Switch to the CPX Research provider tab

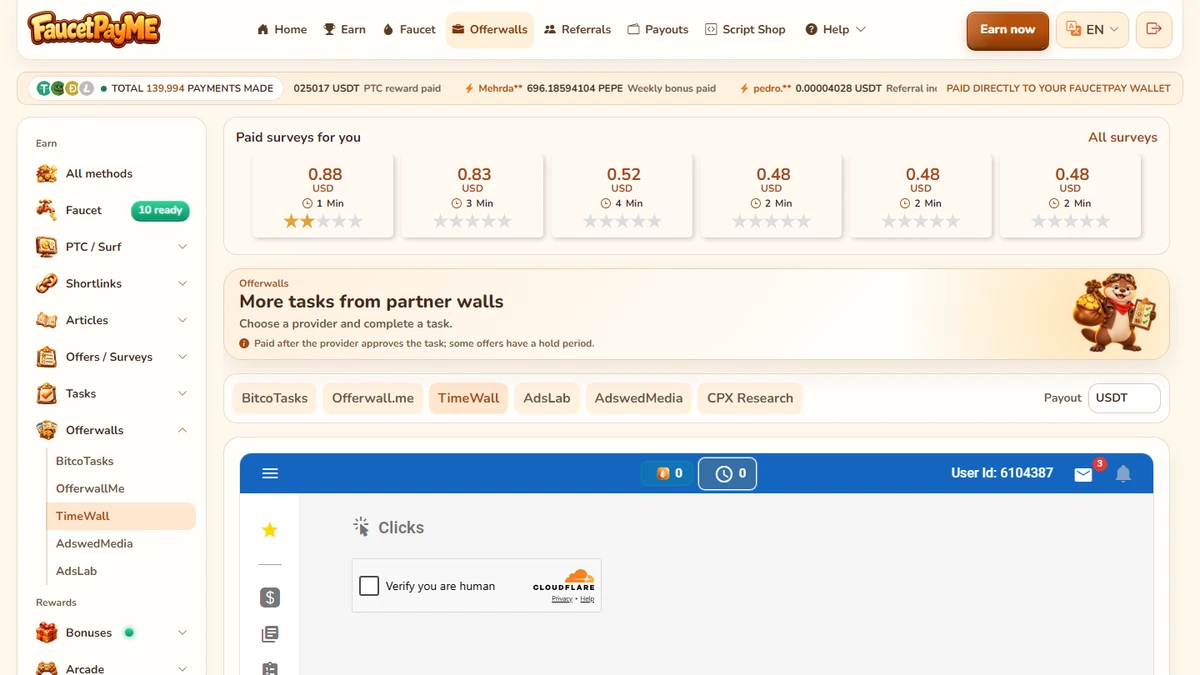click(750, 398)
